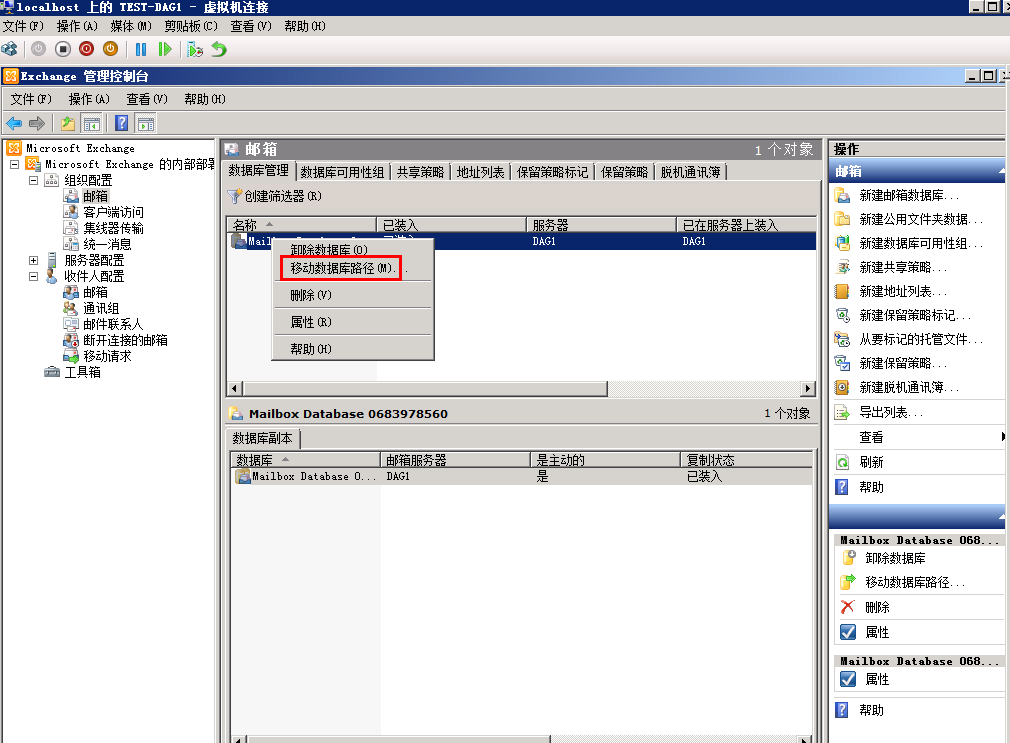Select Mailbox Database 0... row in 数据库副本
This screenshot has height=743, width=1010.
tap(521, 476)
